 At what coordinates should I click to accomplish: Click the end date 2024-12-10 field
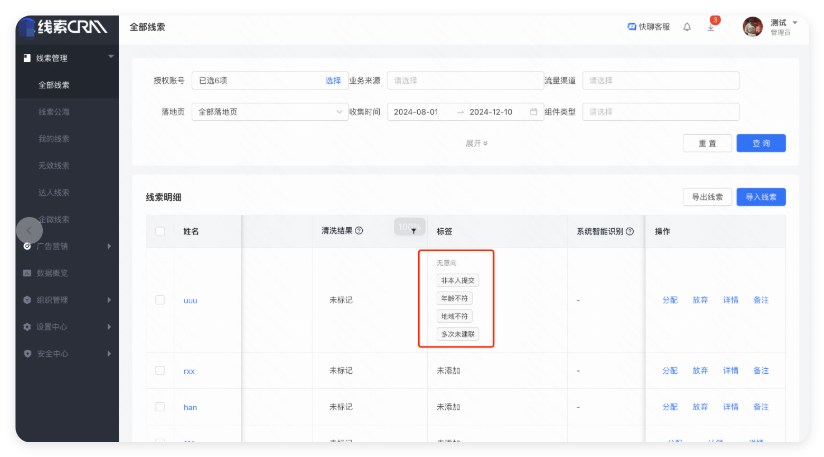(491, 112)
